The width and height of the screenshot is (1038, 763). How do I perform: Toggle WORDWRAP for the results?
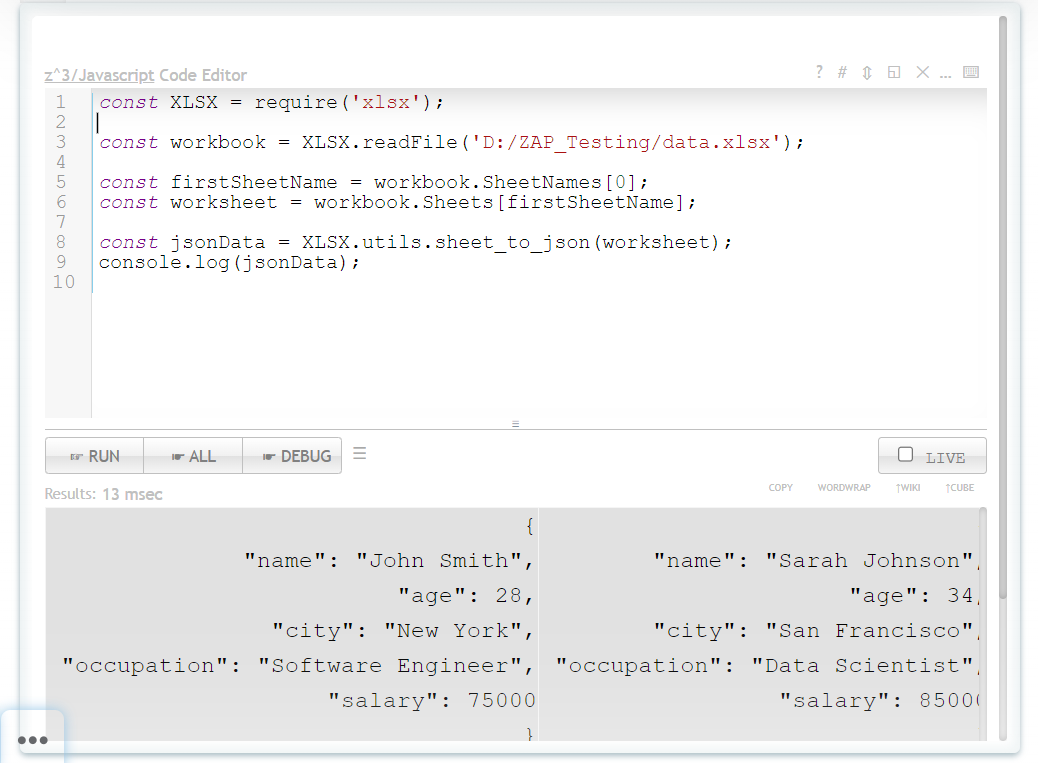tap(843, 488)
